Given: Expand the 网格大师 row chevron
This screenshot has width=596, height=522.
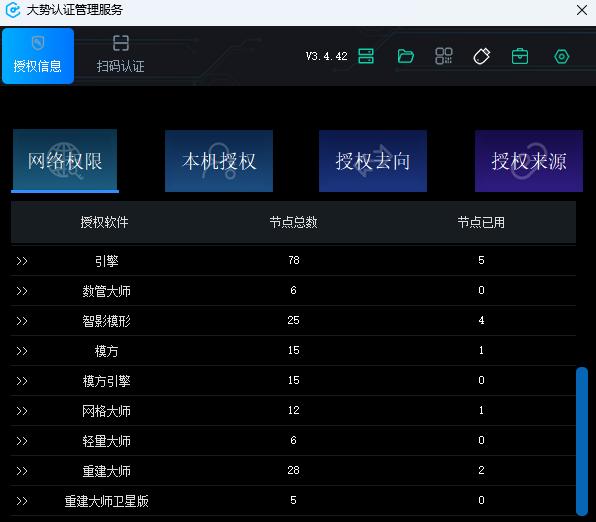Looking at the screenshot, I should (22, 411).
